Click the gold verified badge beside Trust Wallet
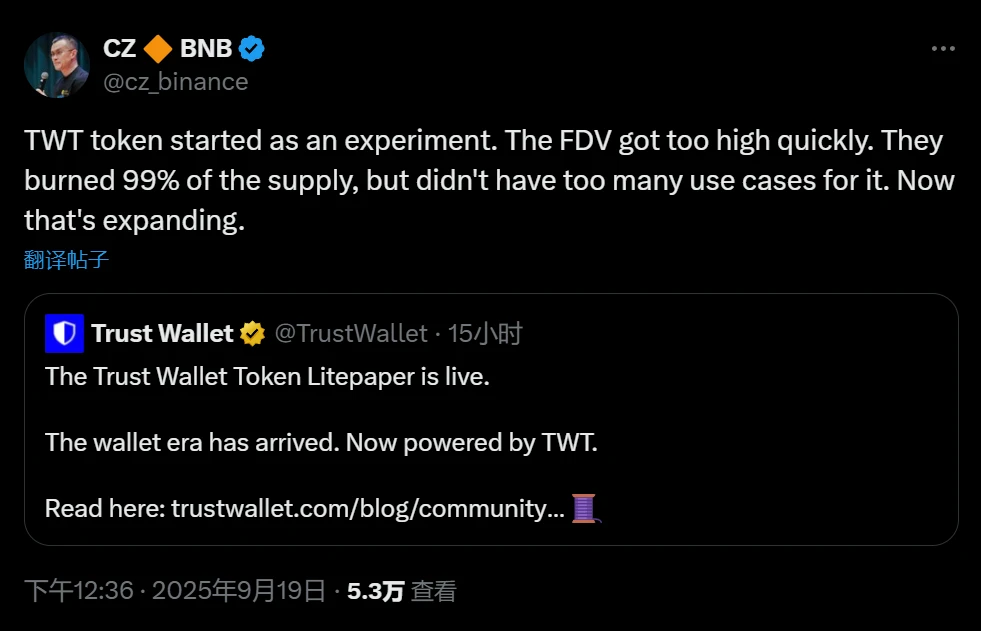Screen dimensions: 981x631 point(253,333)
